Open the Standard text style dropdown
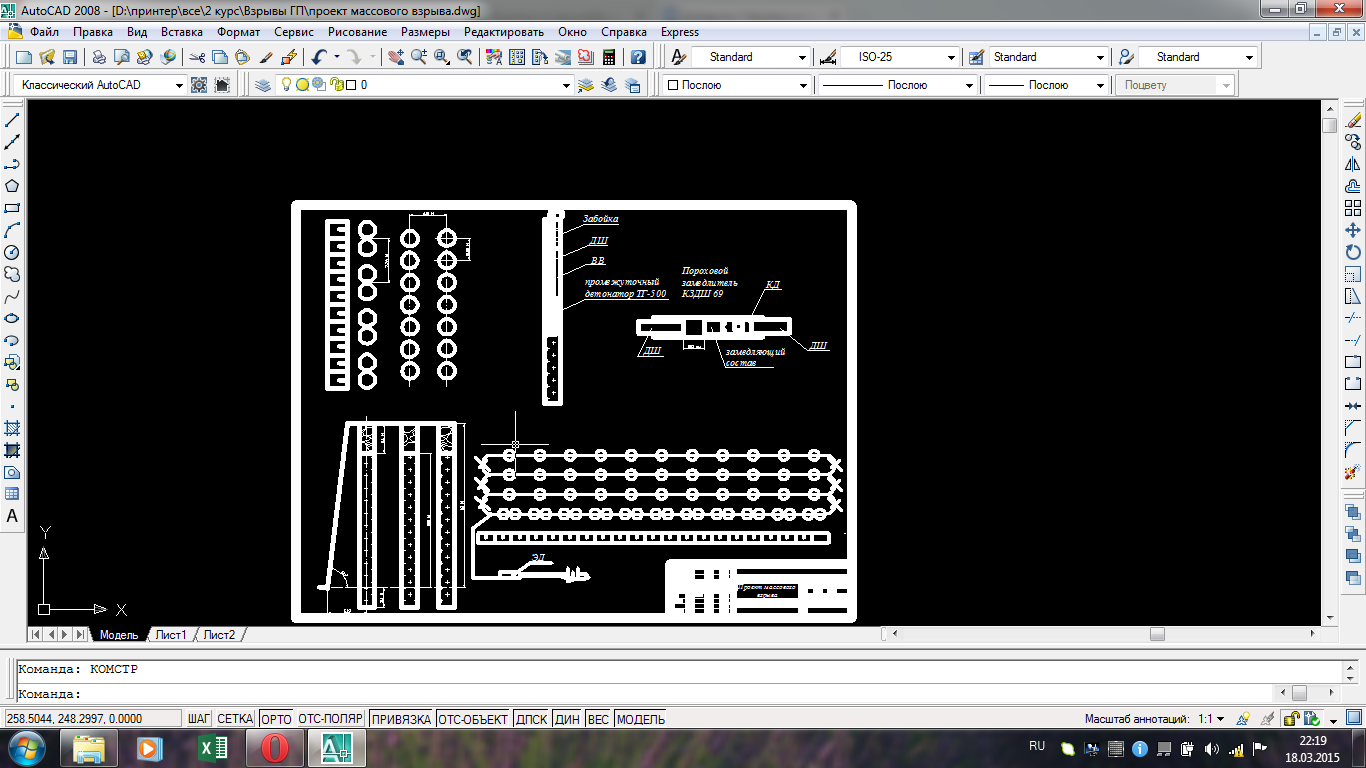Viewport: 1366px width, 768px height. [802, 57]
